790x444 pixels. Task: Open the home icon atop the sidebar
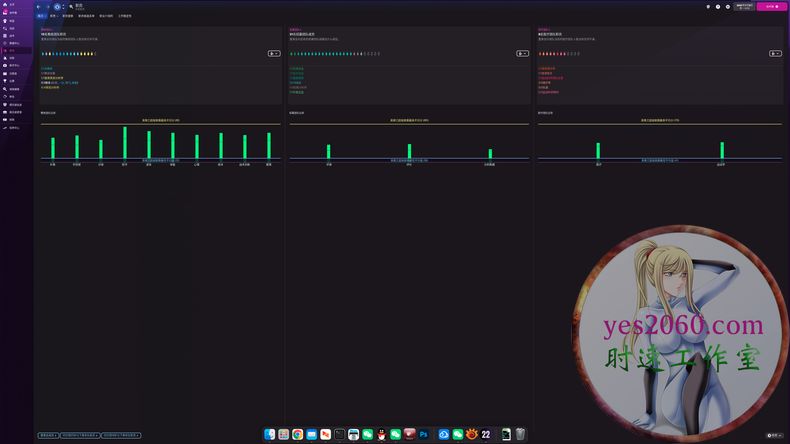5,5
